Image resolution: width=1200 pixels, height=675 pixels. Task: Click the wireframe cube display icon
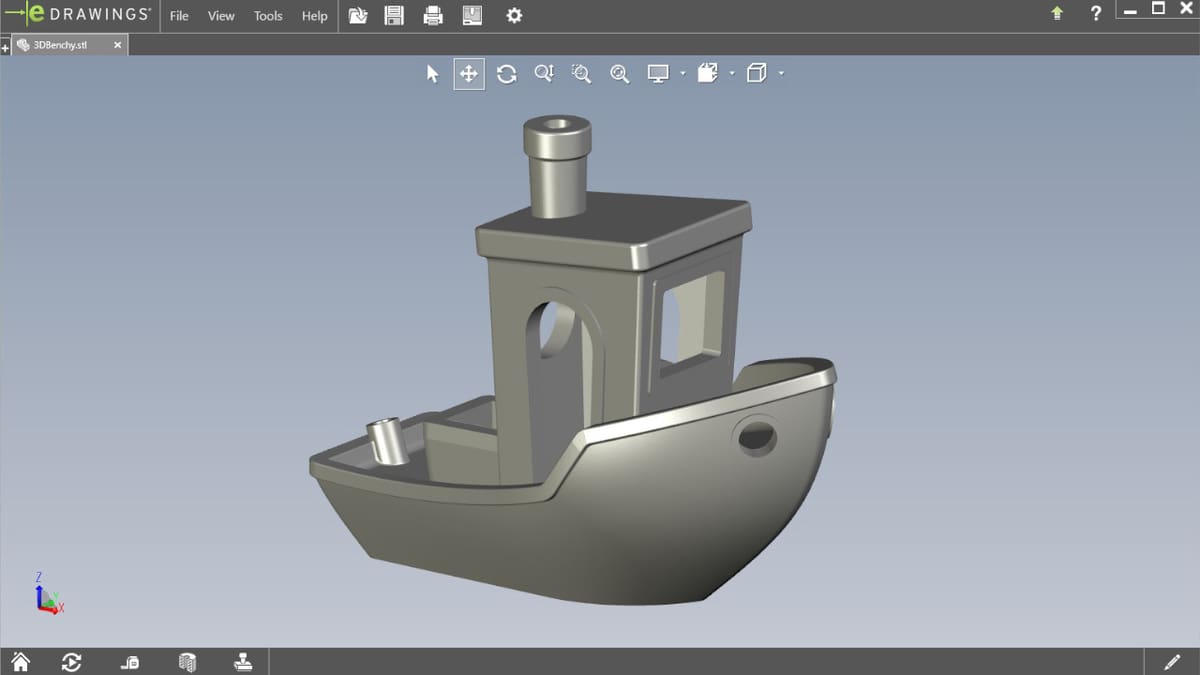point(757,73)
